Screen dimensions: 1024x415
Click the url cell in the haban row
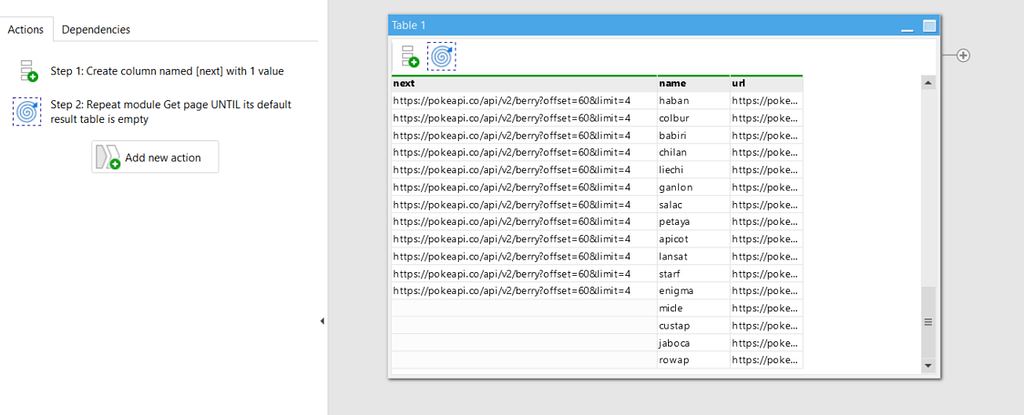tap(767, 101)
